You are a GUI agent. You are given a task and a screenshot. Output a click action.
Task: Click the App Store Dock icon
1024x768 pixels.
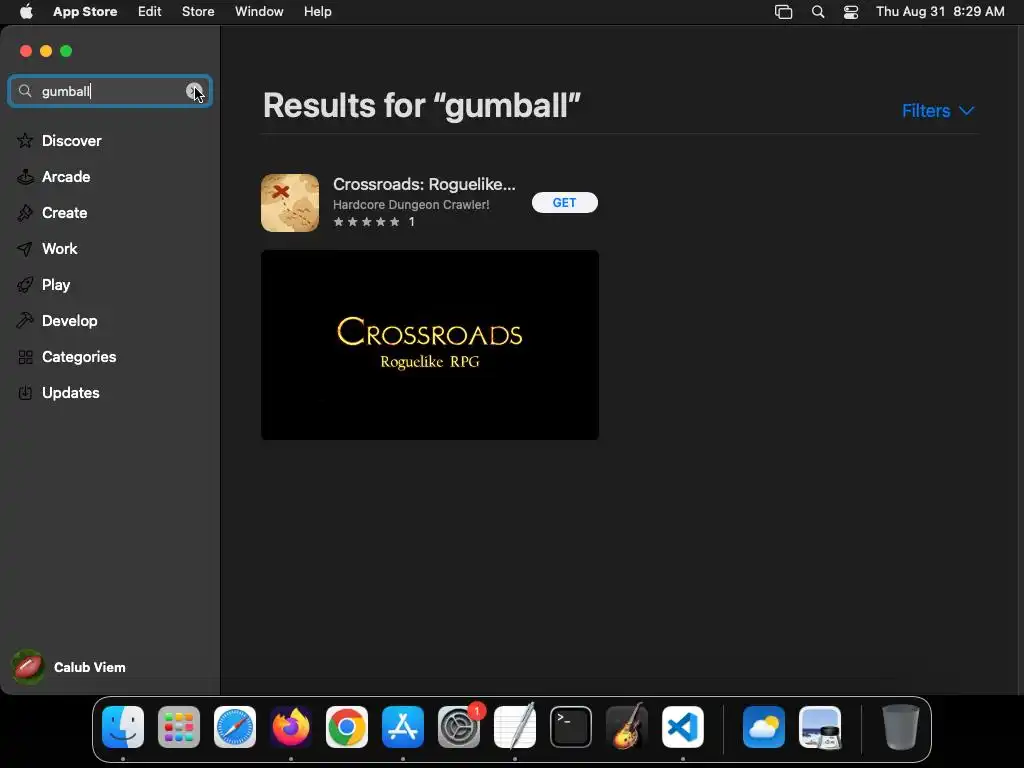(x=403, y=727)
